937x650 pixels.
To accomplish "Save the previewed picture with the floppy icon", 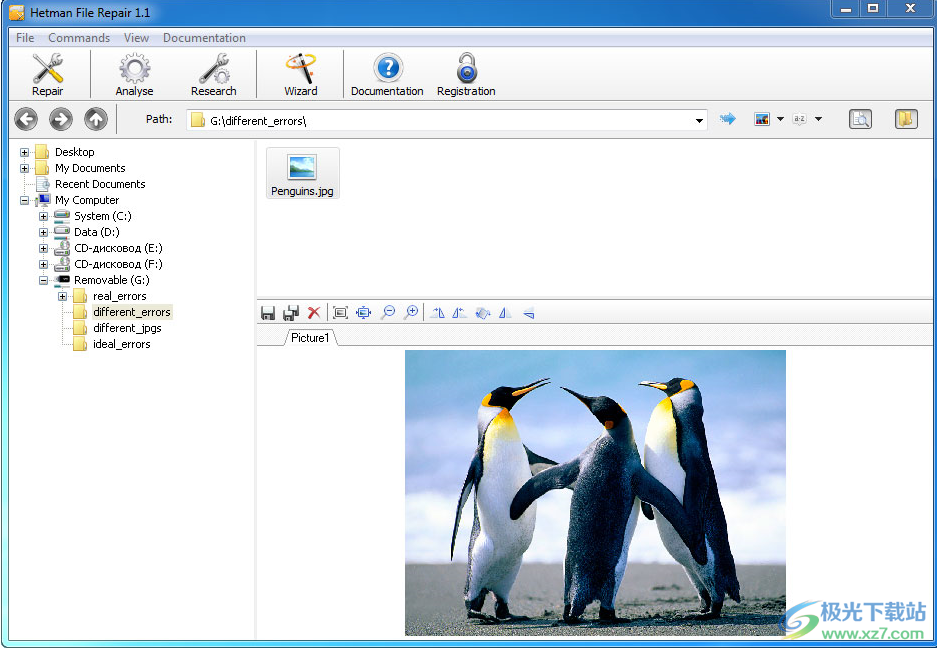I will coord(268,312).
